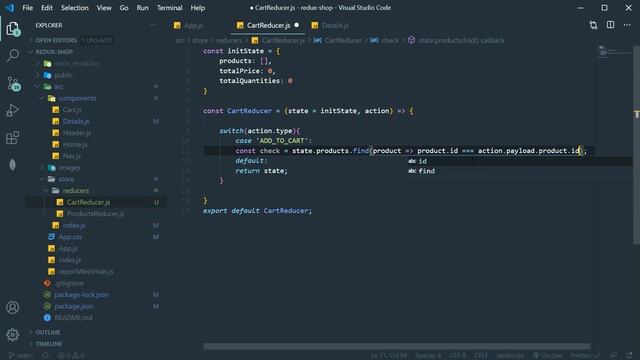
Task: Click the feedback icon in status bar
Action: point(613,356)
